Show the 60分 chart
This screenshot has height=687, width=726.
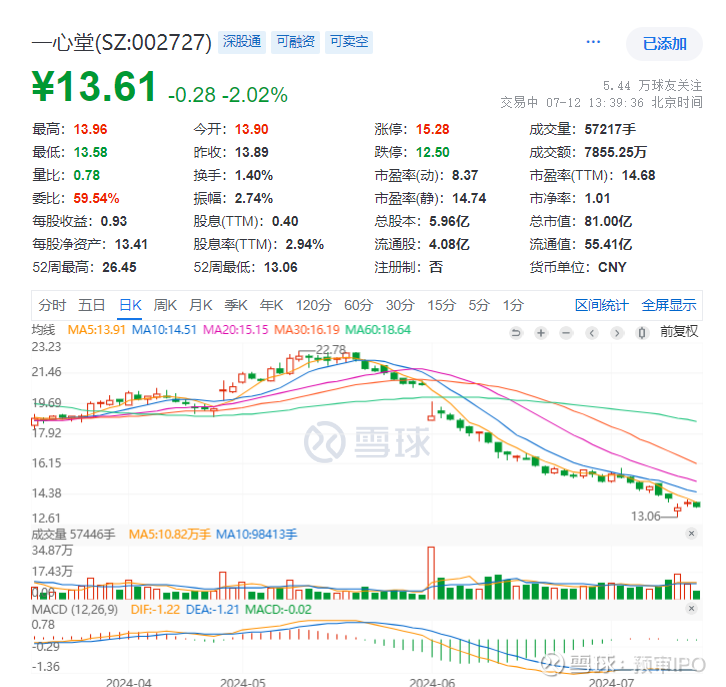[x=358, y=306]
